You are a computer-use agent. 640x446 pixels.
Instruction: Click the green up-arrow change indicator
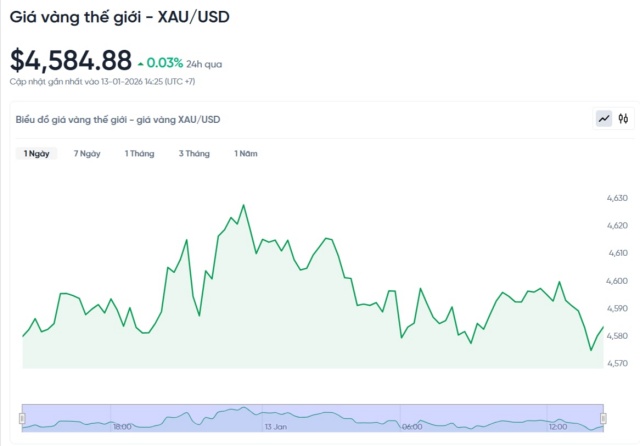tap(141, 64)
